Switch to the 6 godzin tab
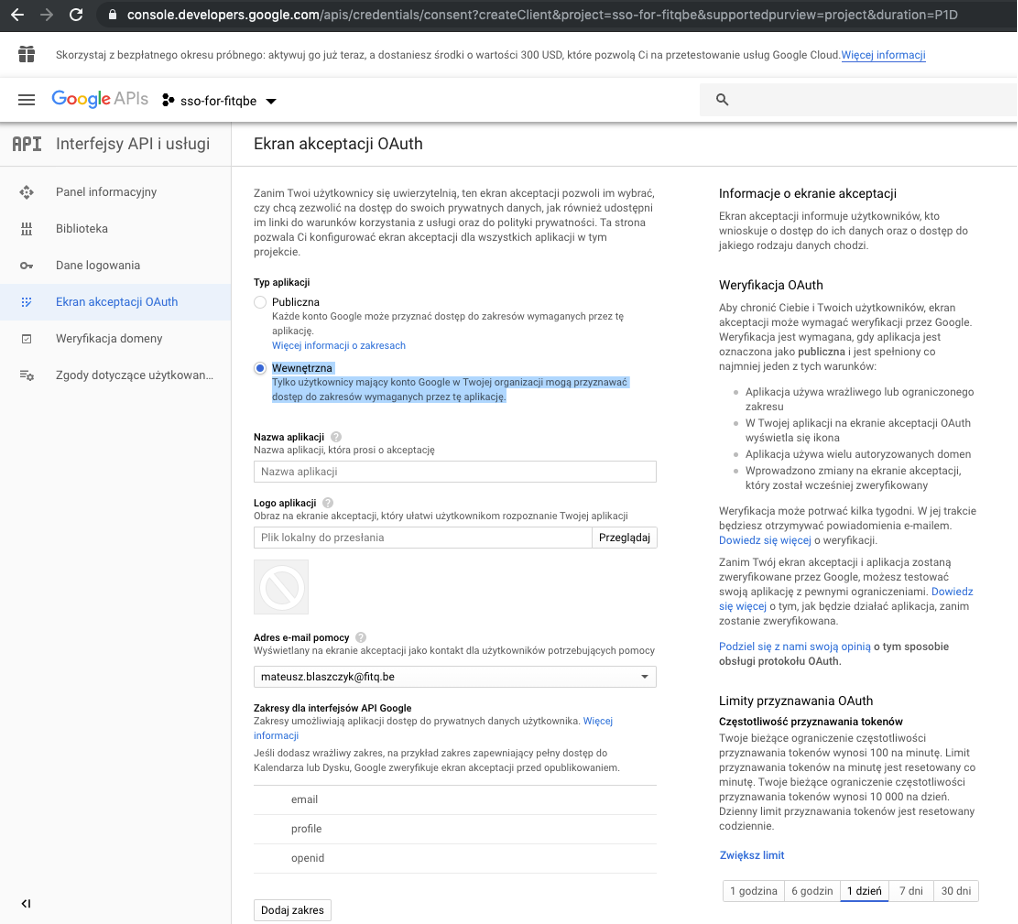Viewport: 1018px width, 924px height. coord(812,891)
